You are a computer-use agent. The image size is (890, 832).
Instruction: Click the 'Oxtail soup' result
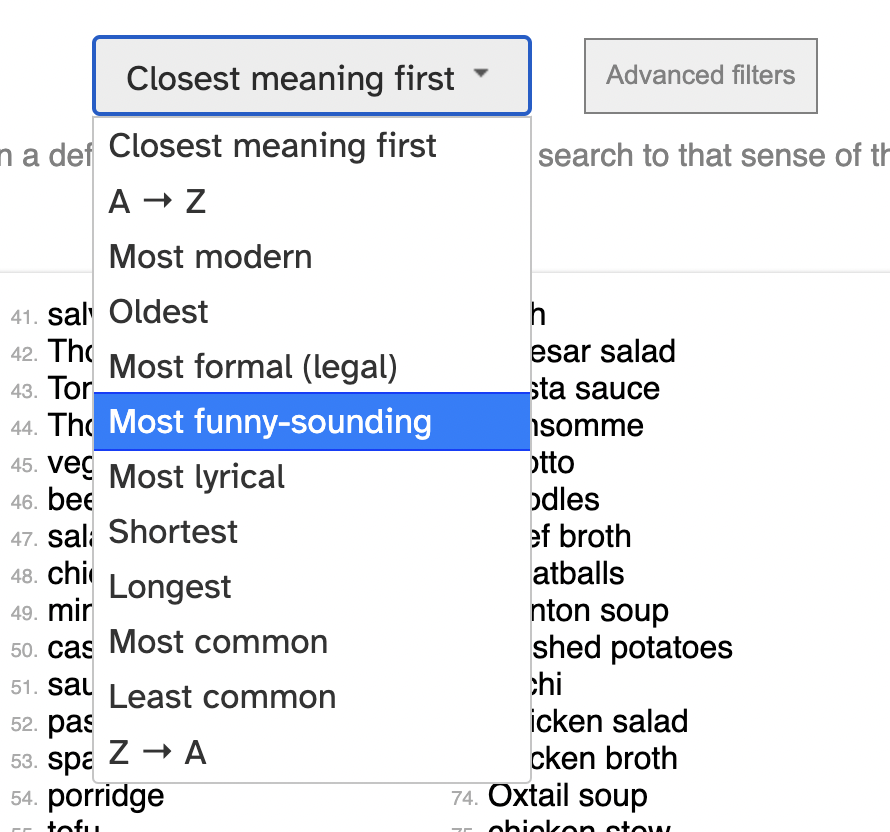(567, 796)
